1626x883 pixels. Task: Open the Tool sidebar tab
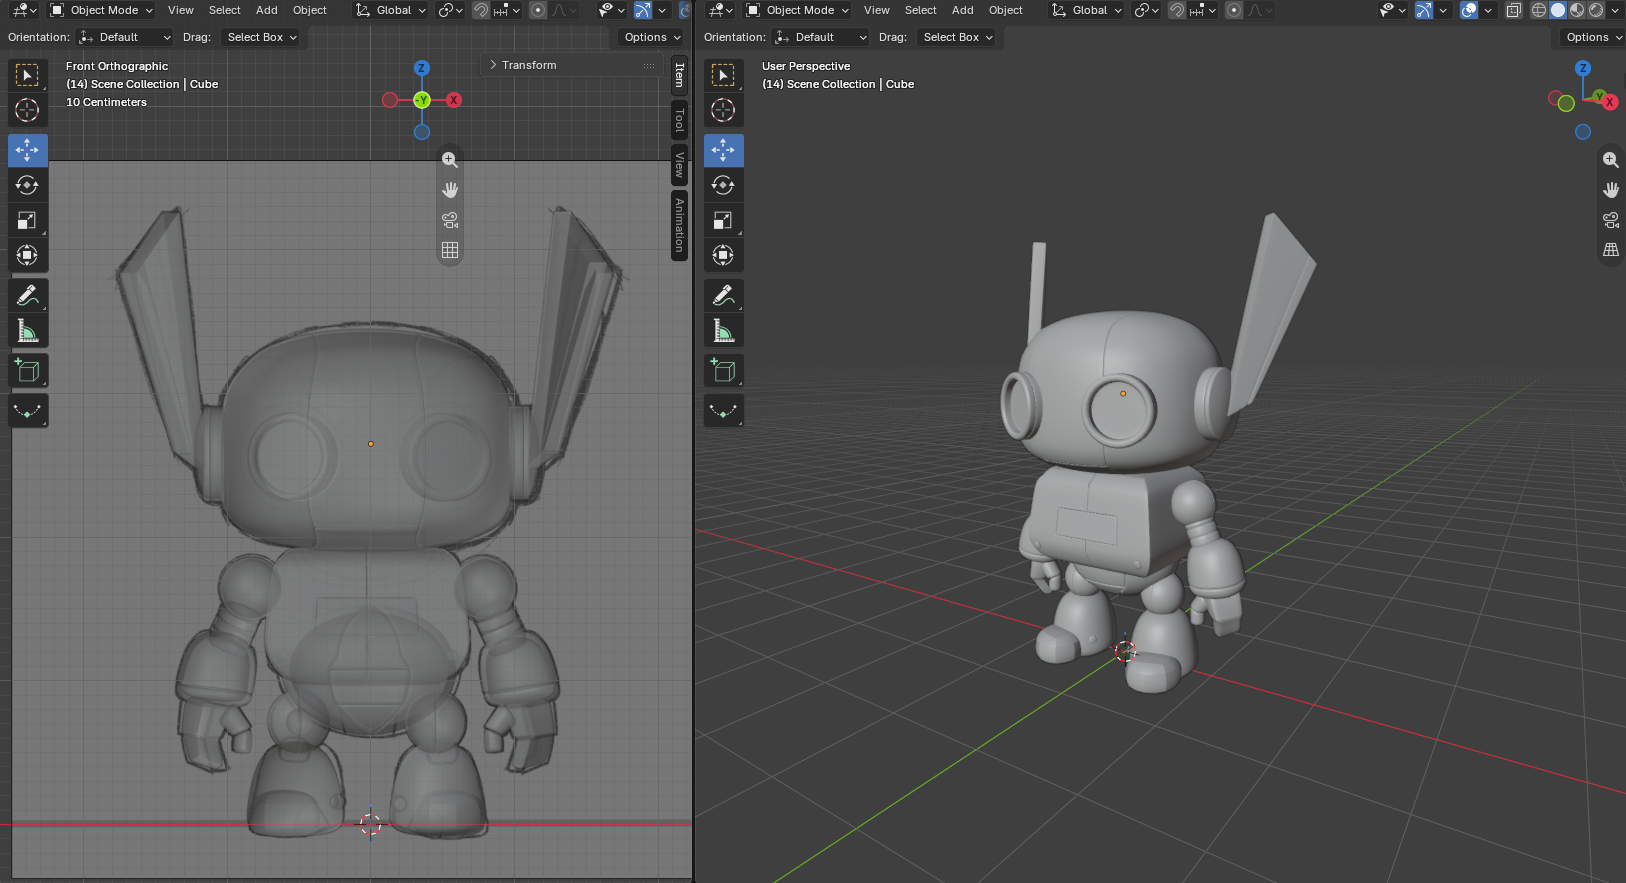(679, 120)
